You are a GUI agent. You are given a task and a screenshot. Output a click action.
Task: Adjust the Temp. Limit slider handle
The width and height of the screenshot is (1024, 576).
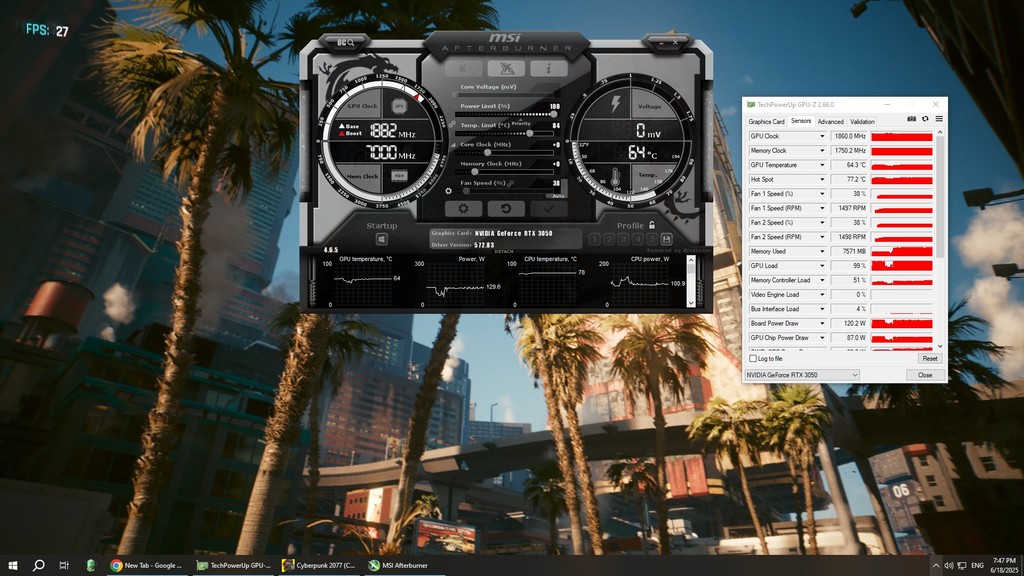530,133
